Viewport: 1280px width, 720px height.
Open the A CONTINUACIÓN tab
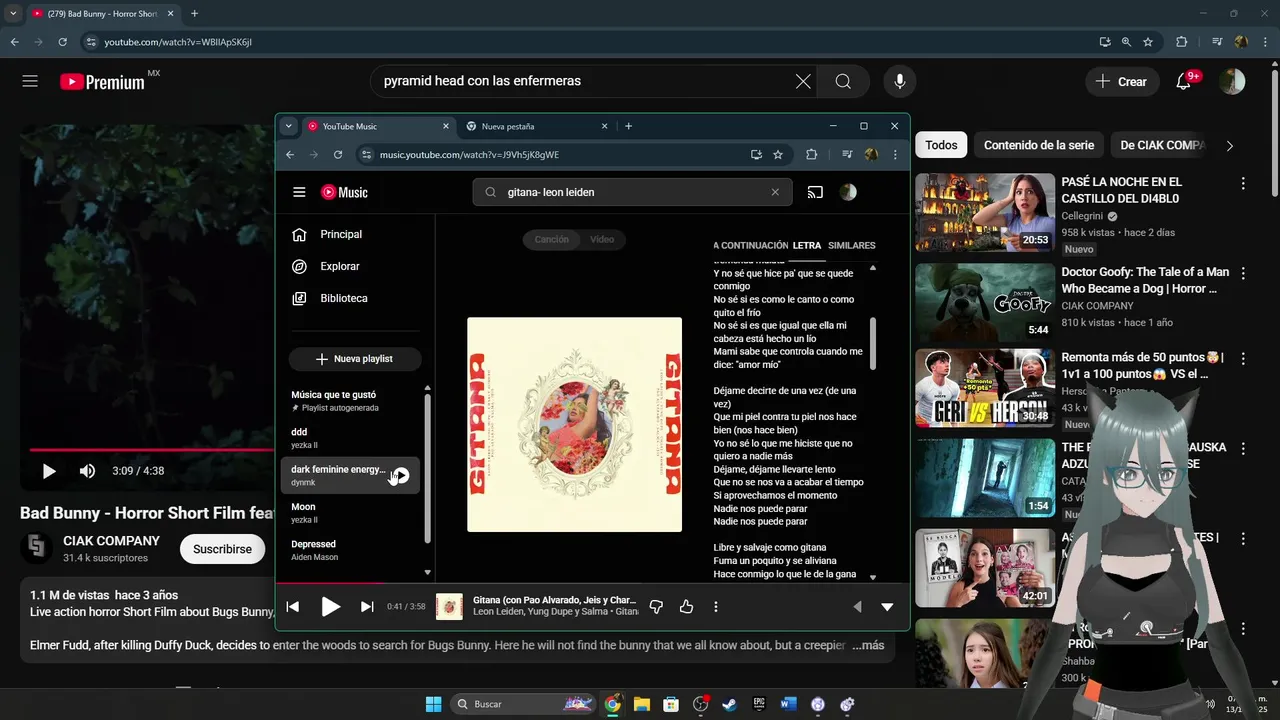point(750,245)
